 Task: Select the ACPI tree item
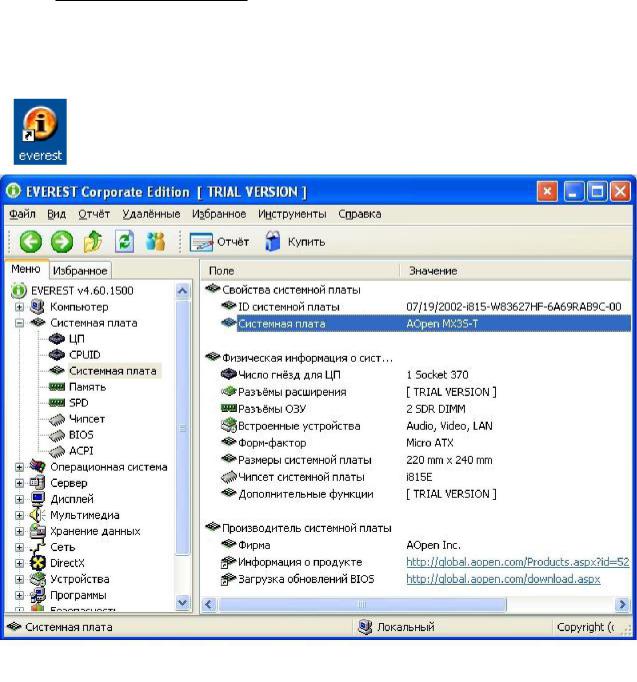coord(81,451)
